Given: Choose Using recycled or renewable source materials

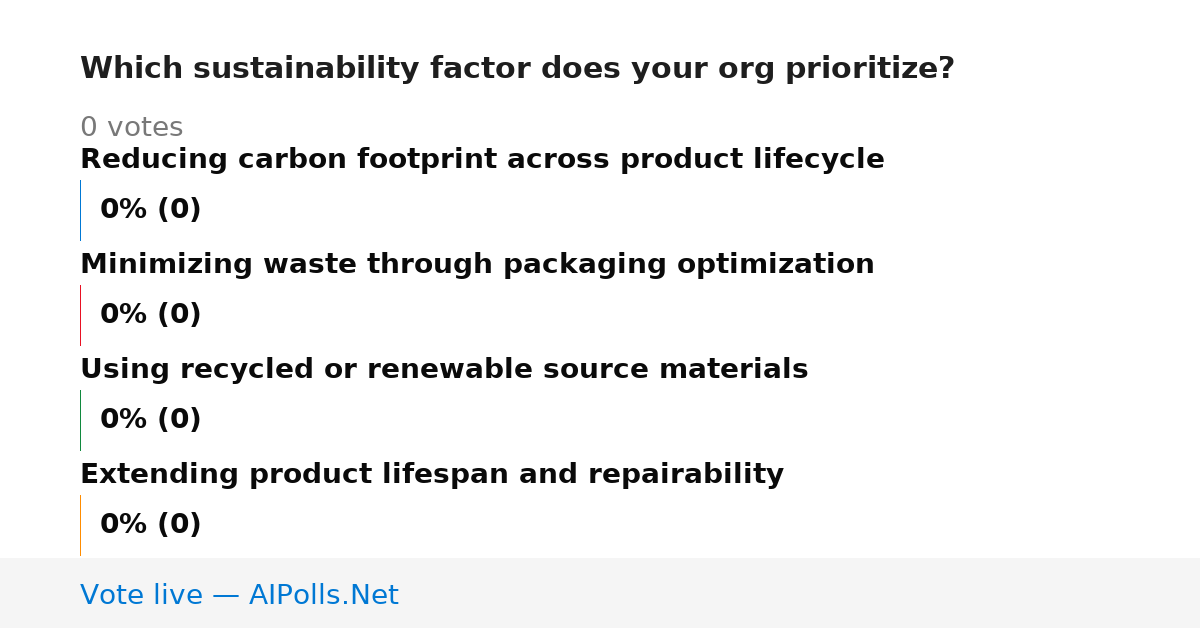Looking at the screenshot, I should click(444, 370).
